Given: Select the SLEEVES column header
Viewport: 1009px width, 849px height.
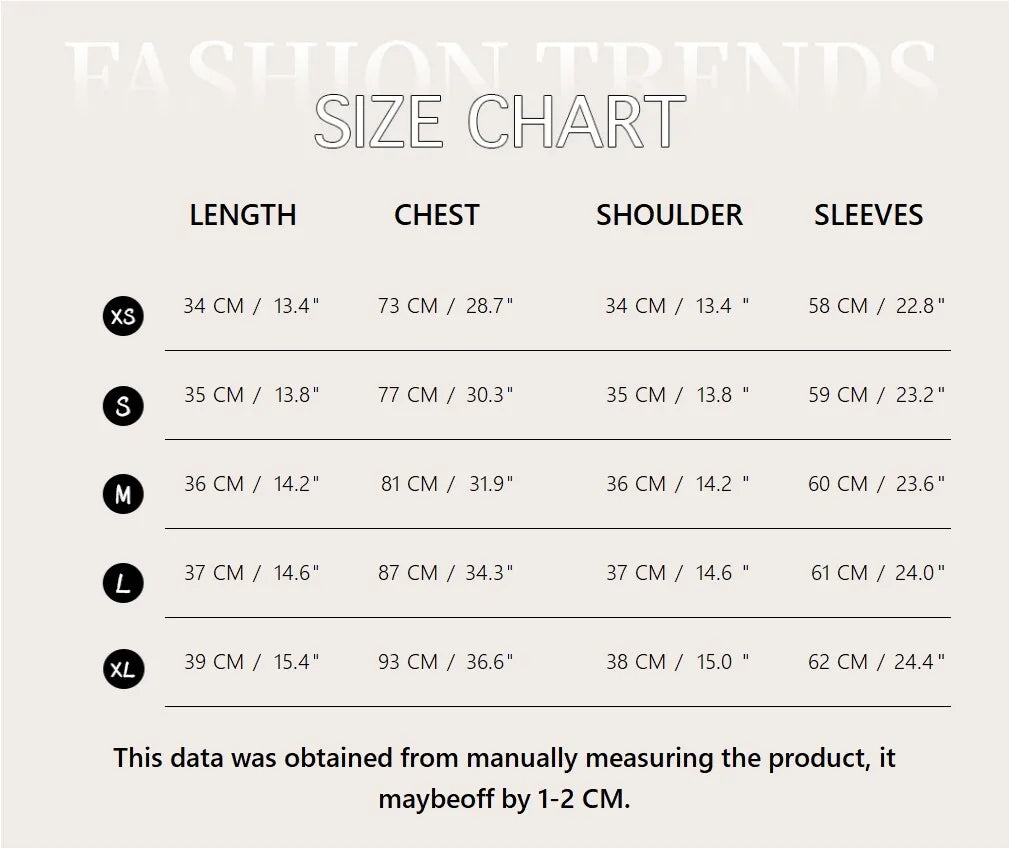Looking at the screenshot, I should [x=868, y=215].
